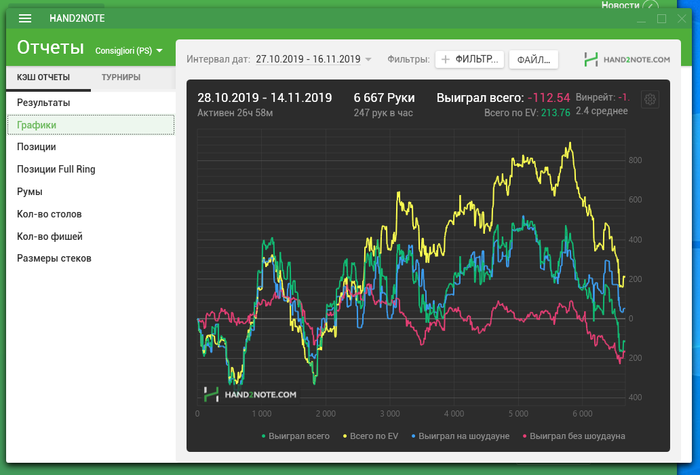
Task: Maximize the Hand2Note window
Action: [662, 18]
